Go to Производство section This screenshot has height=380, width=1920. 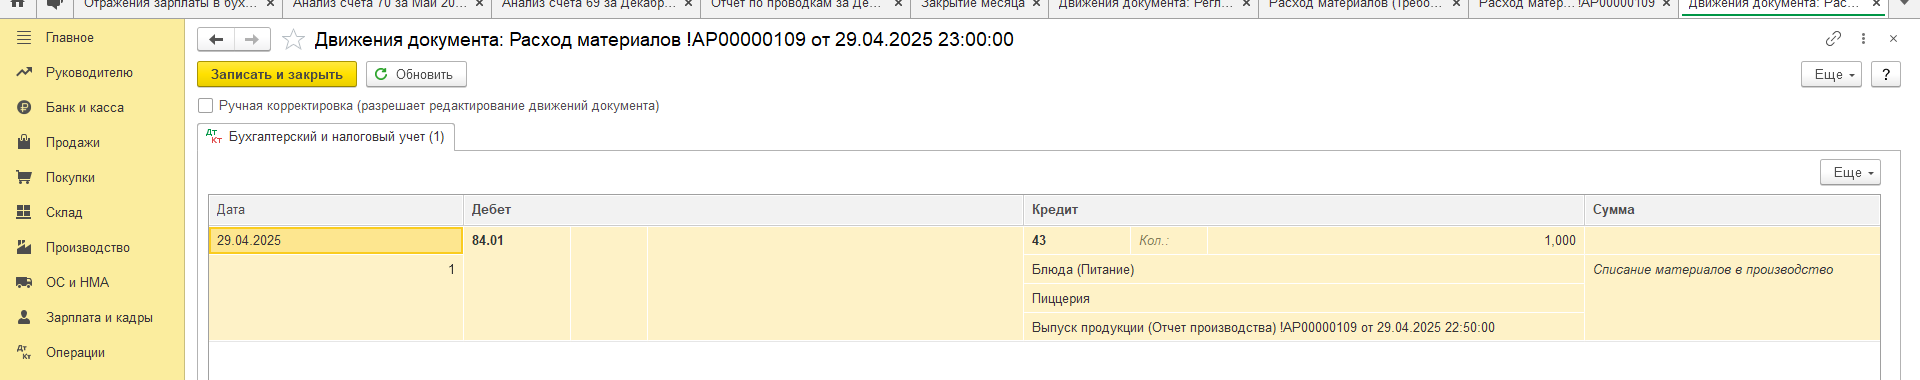click(x=88, y=247)
